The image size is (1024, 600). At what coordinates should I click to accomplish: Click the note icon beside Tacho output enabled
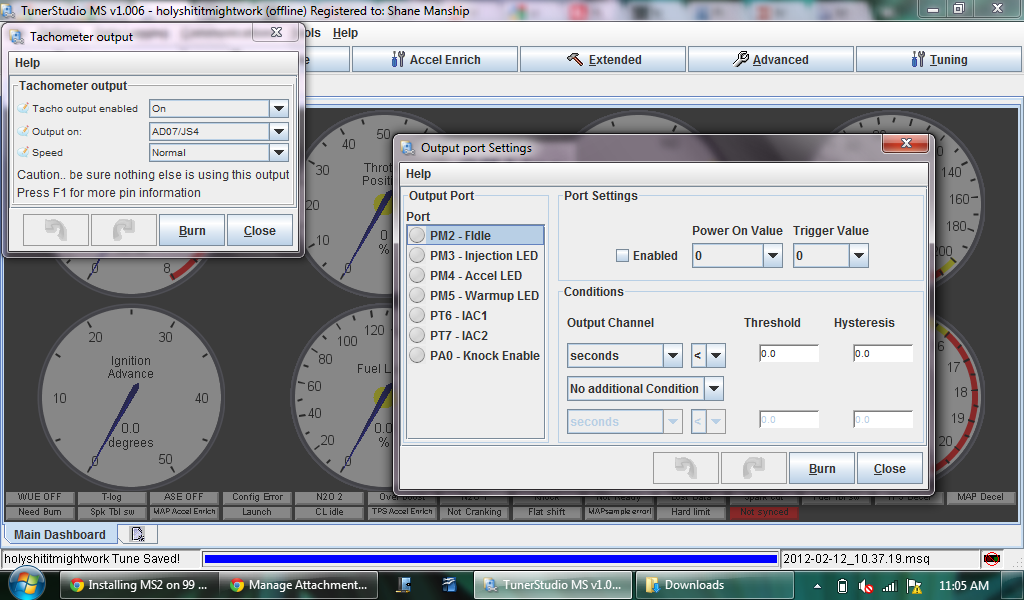click(23, 108)
